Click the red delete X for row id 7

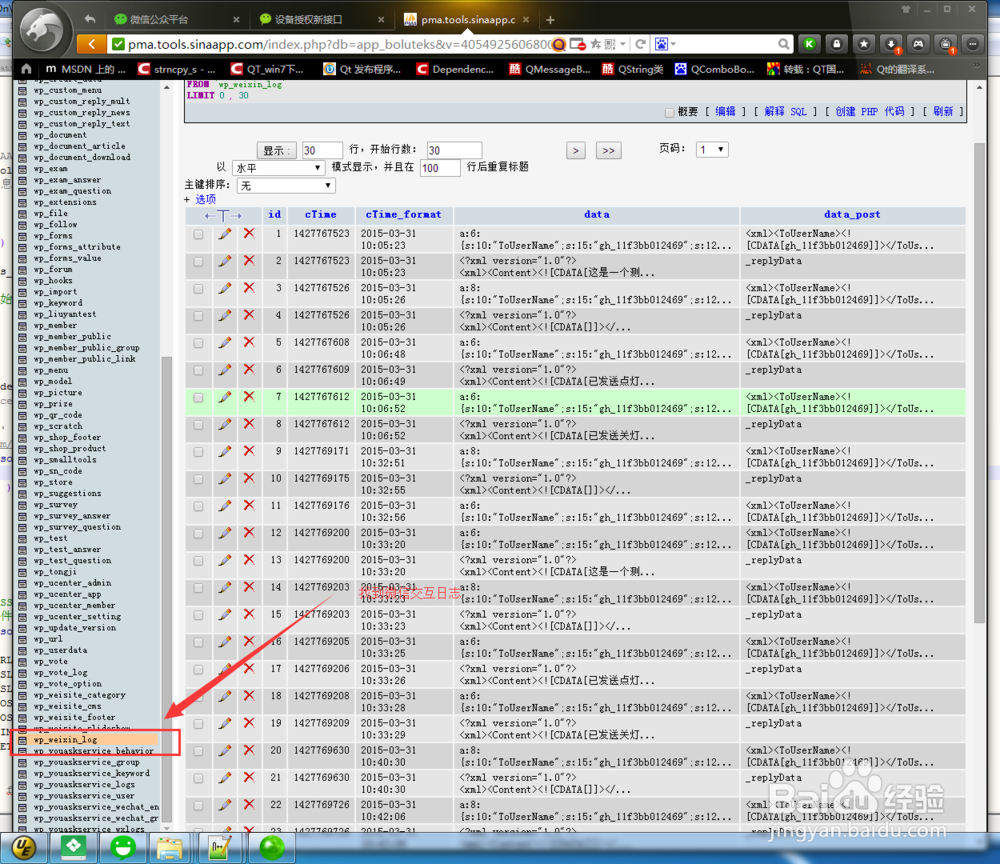coord(249,397)
